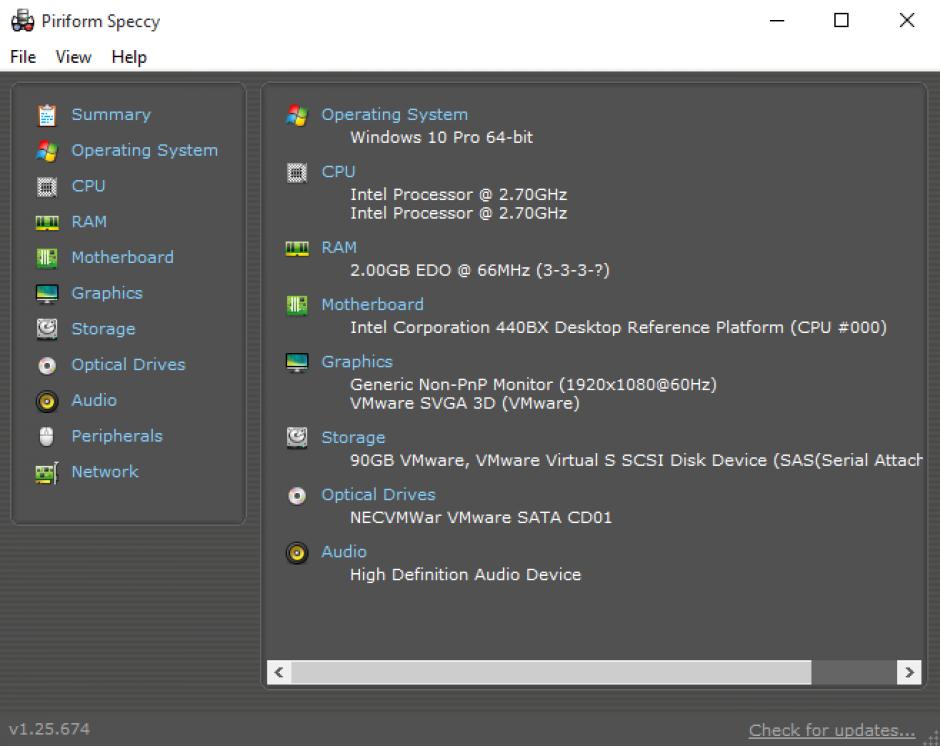Image resolution: width=940 pixels, height=746 pixels.
Task: Maximize the Speccy window
Action: point(841,20)
